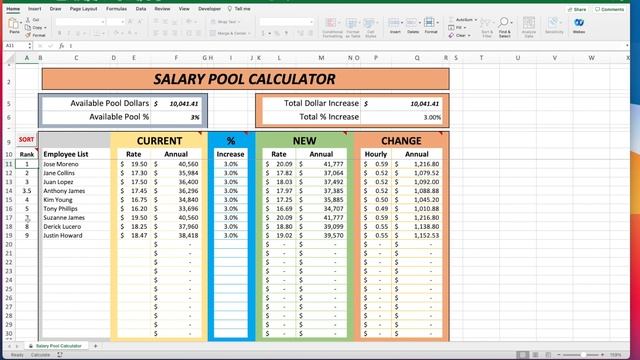Click the Wrap Text icon
This screenshot has height=360, width=640.
pos(213,22)
